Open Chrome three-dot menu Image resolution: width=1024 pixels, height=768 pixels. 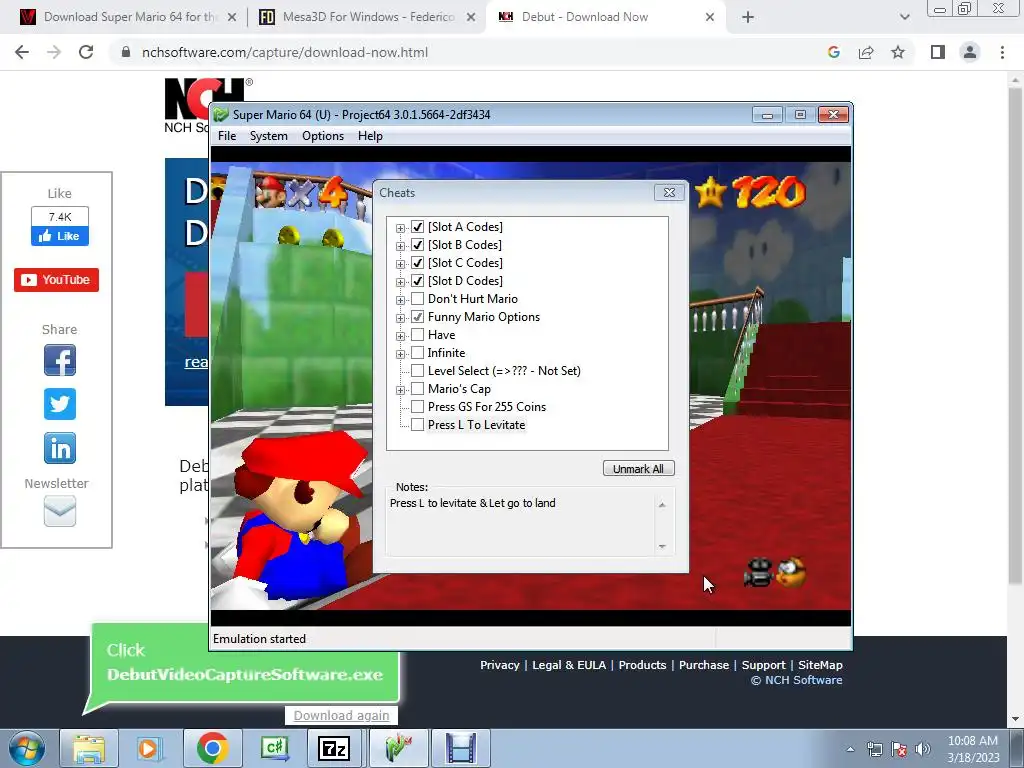click(1002, 52)
